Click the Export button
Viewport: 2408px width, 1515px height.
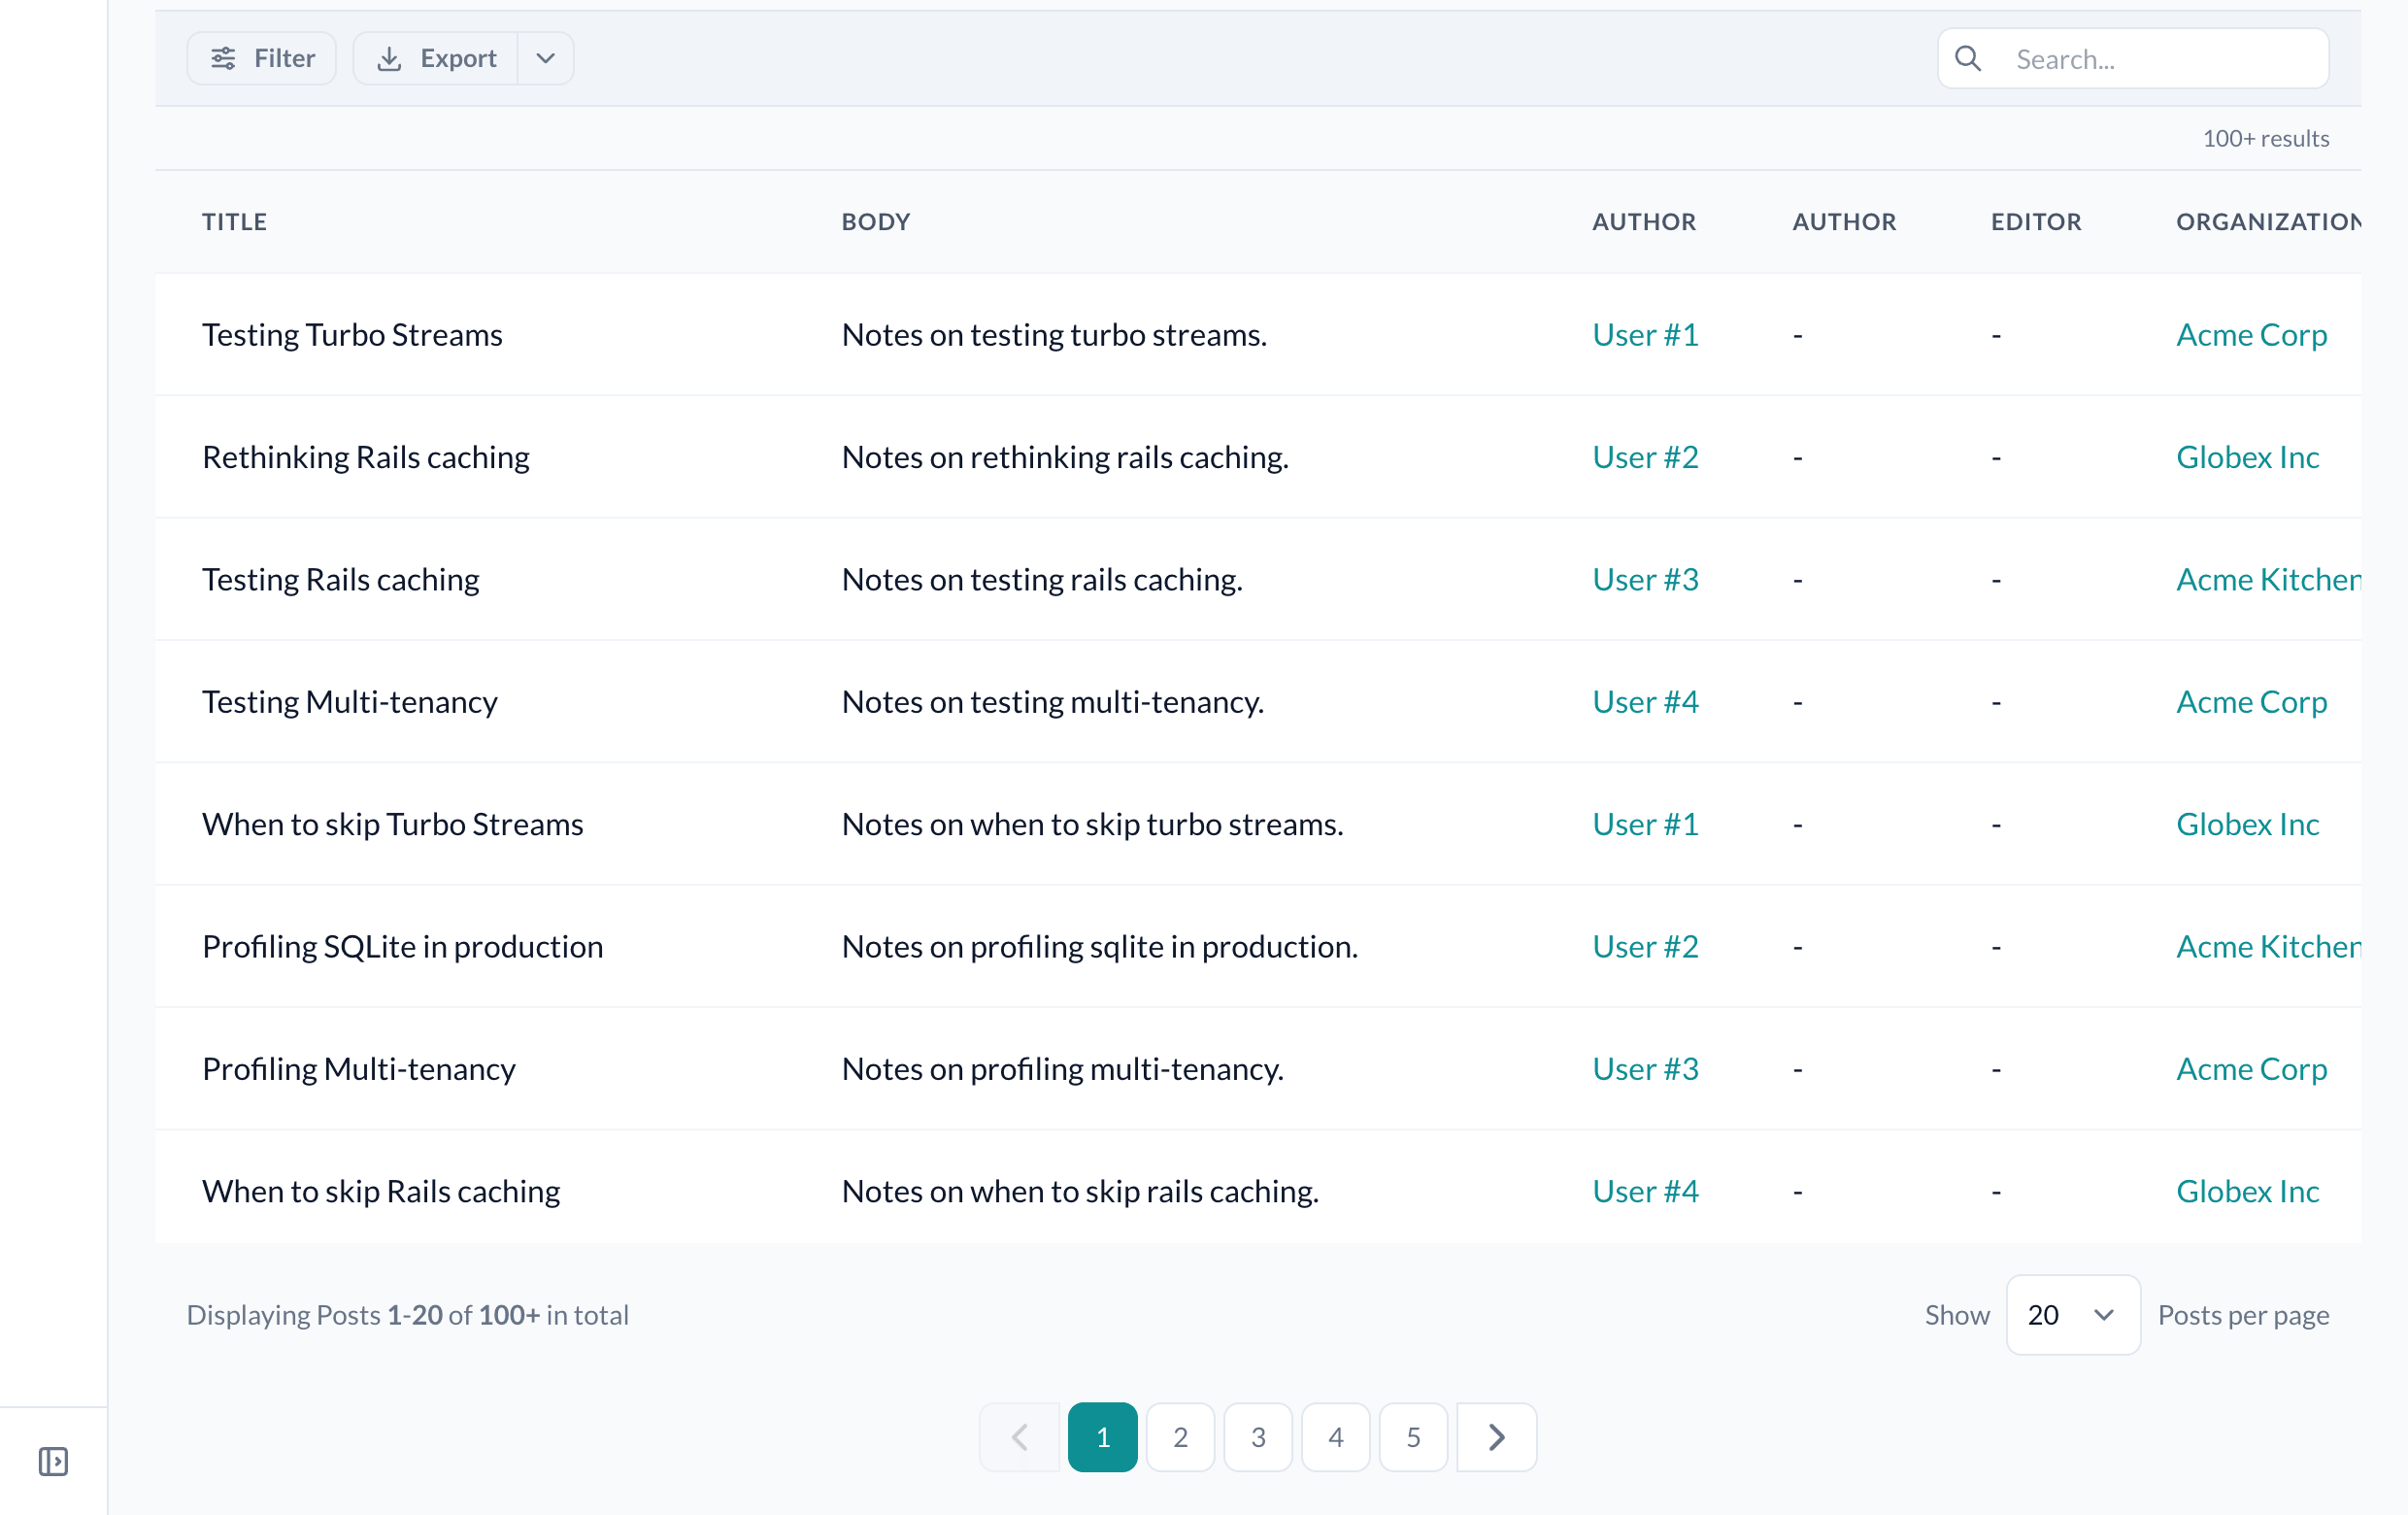point(436,58)
